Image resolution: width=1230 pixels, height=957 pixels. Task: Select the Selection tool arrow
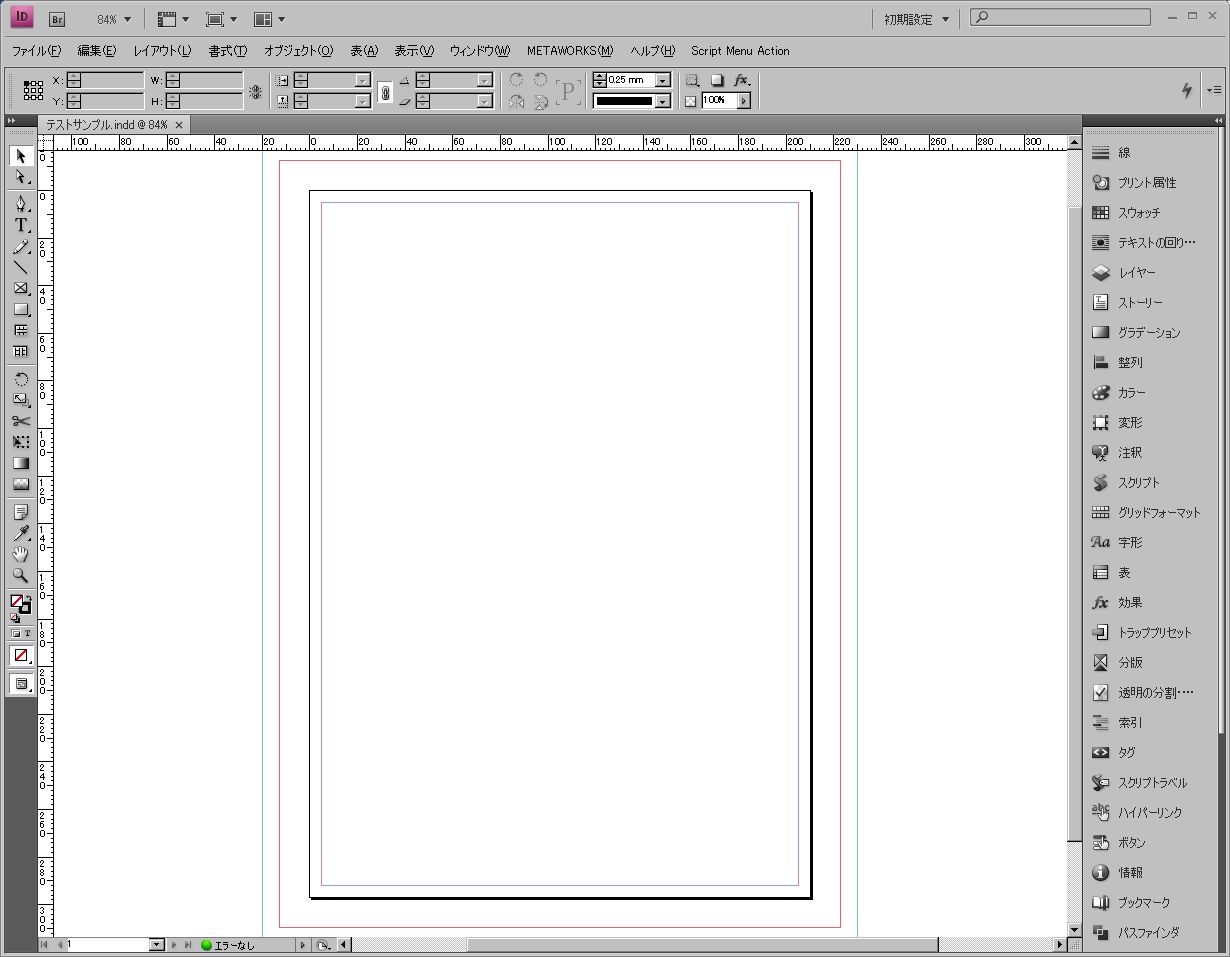21,156
